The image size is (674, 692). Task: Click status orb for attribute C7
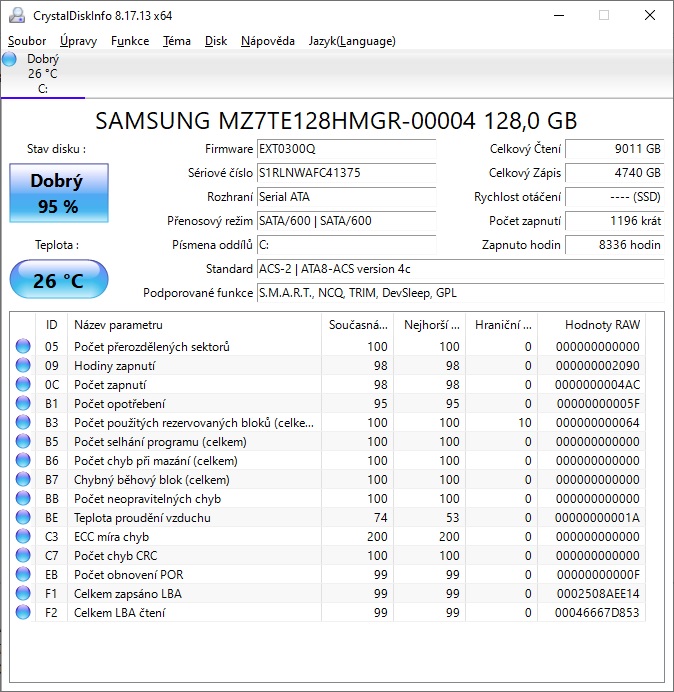point(23,555)
